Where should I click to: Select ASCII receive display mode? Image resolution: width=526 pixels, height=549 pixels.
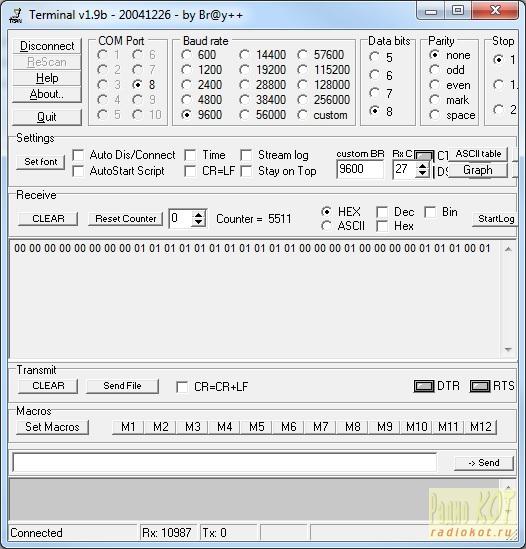(x=326, y=226)
